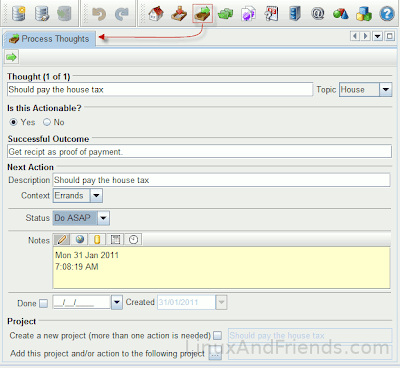This screenshot has width=400, height=368.
Task: Open the Status Do ASAP dropdown
Action: pos(103,218)
